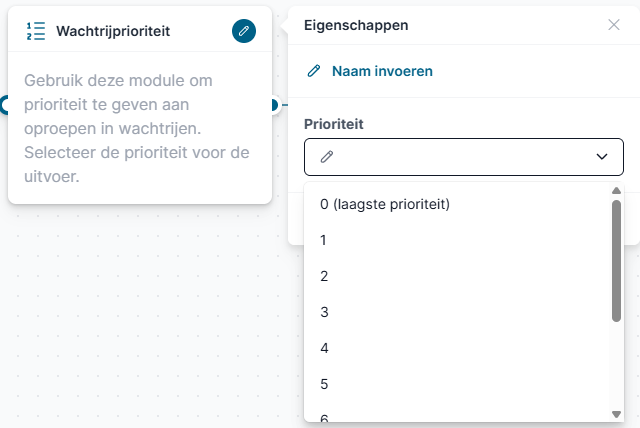640x428 pixels.
Task: Click the gray scrollbar thumb in dropdown list
Action: click(616, 261)
